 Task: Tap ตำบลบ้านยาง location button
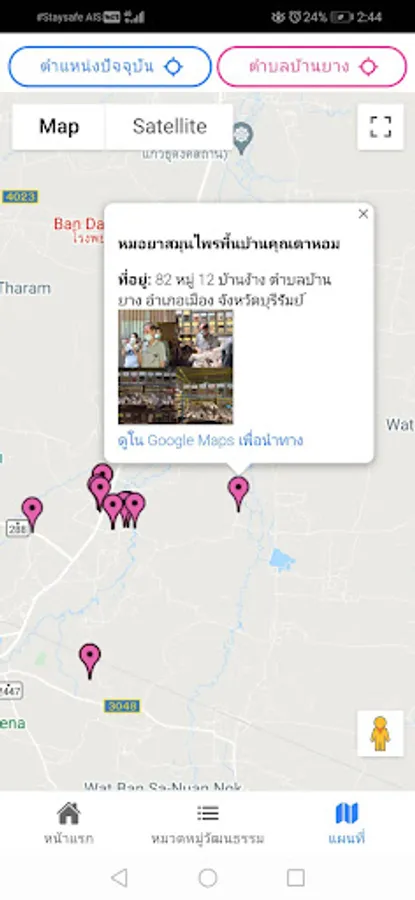[312, 67]
